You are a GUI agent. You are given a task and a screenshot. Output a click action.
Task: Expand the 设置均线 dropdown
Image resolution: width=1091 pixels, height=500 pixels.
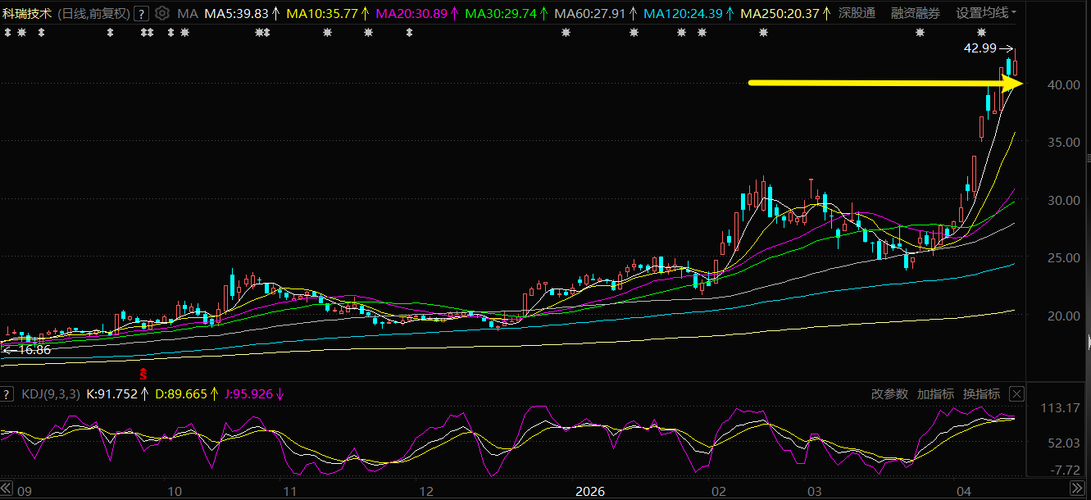click(986, 14)
